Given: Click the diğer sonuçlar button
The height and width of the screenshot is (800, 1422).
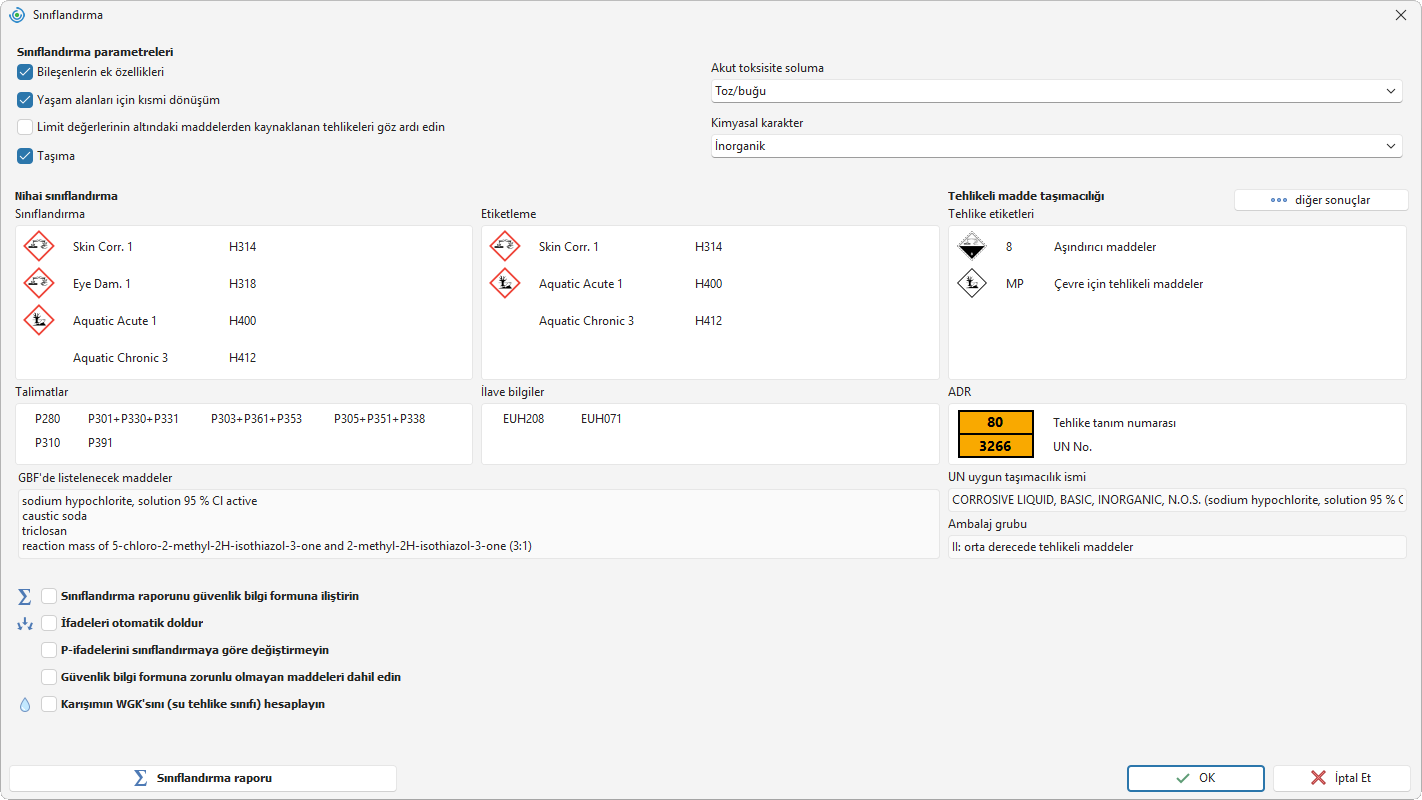Looking at the screenshot, I should coord(1321,200).
